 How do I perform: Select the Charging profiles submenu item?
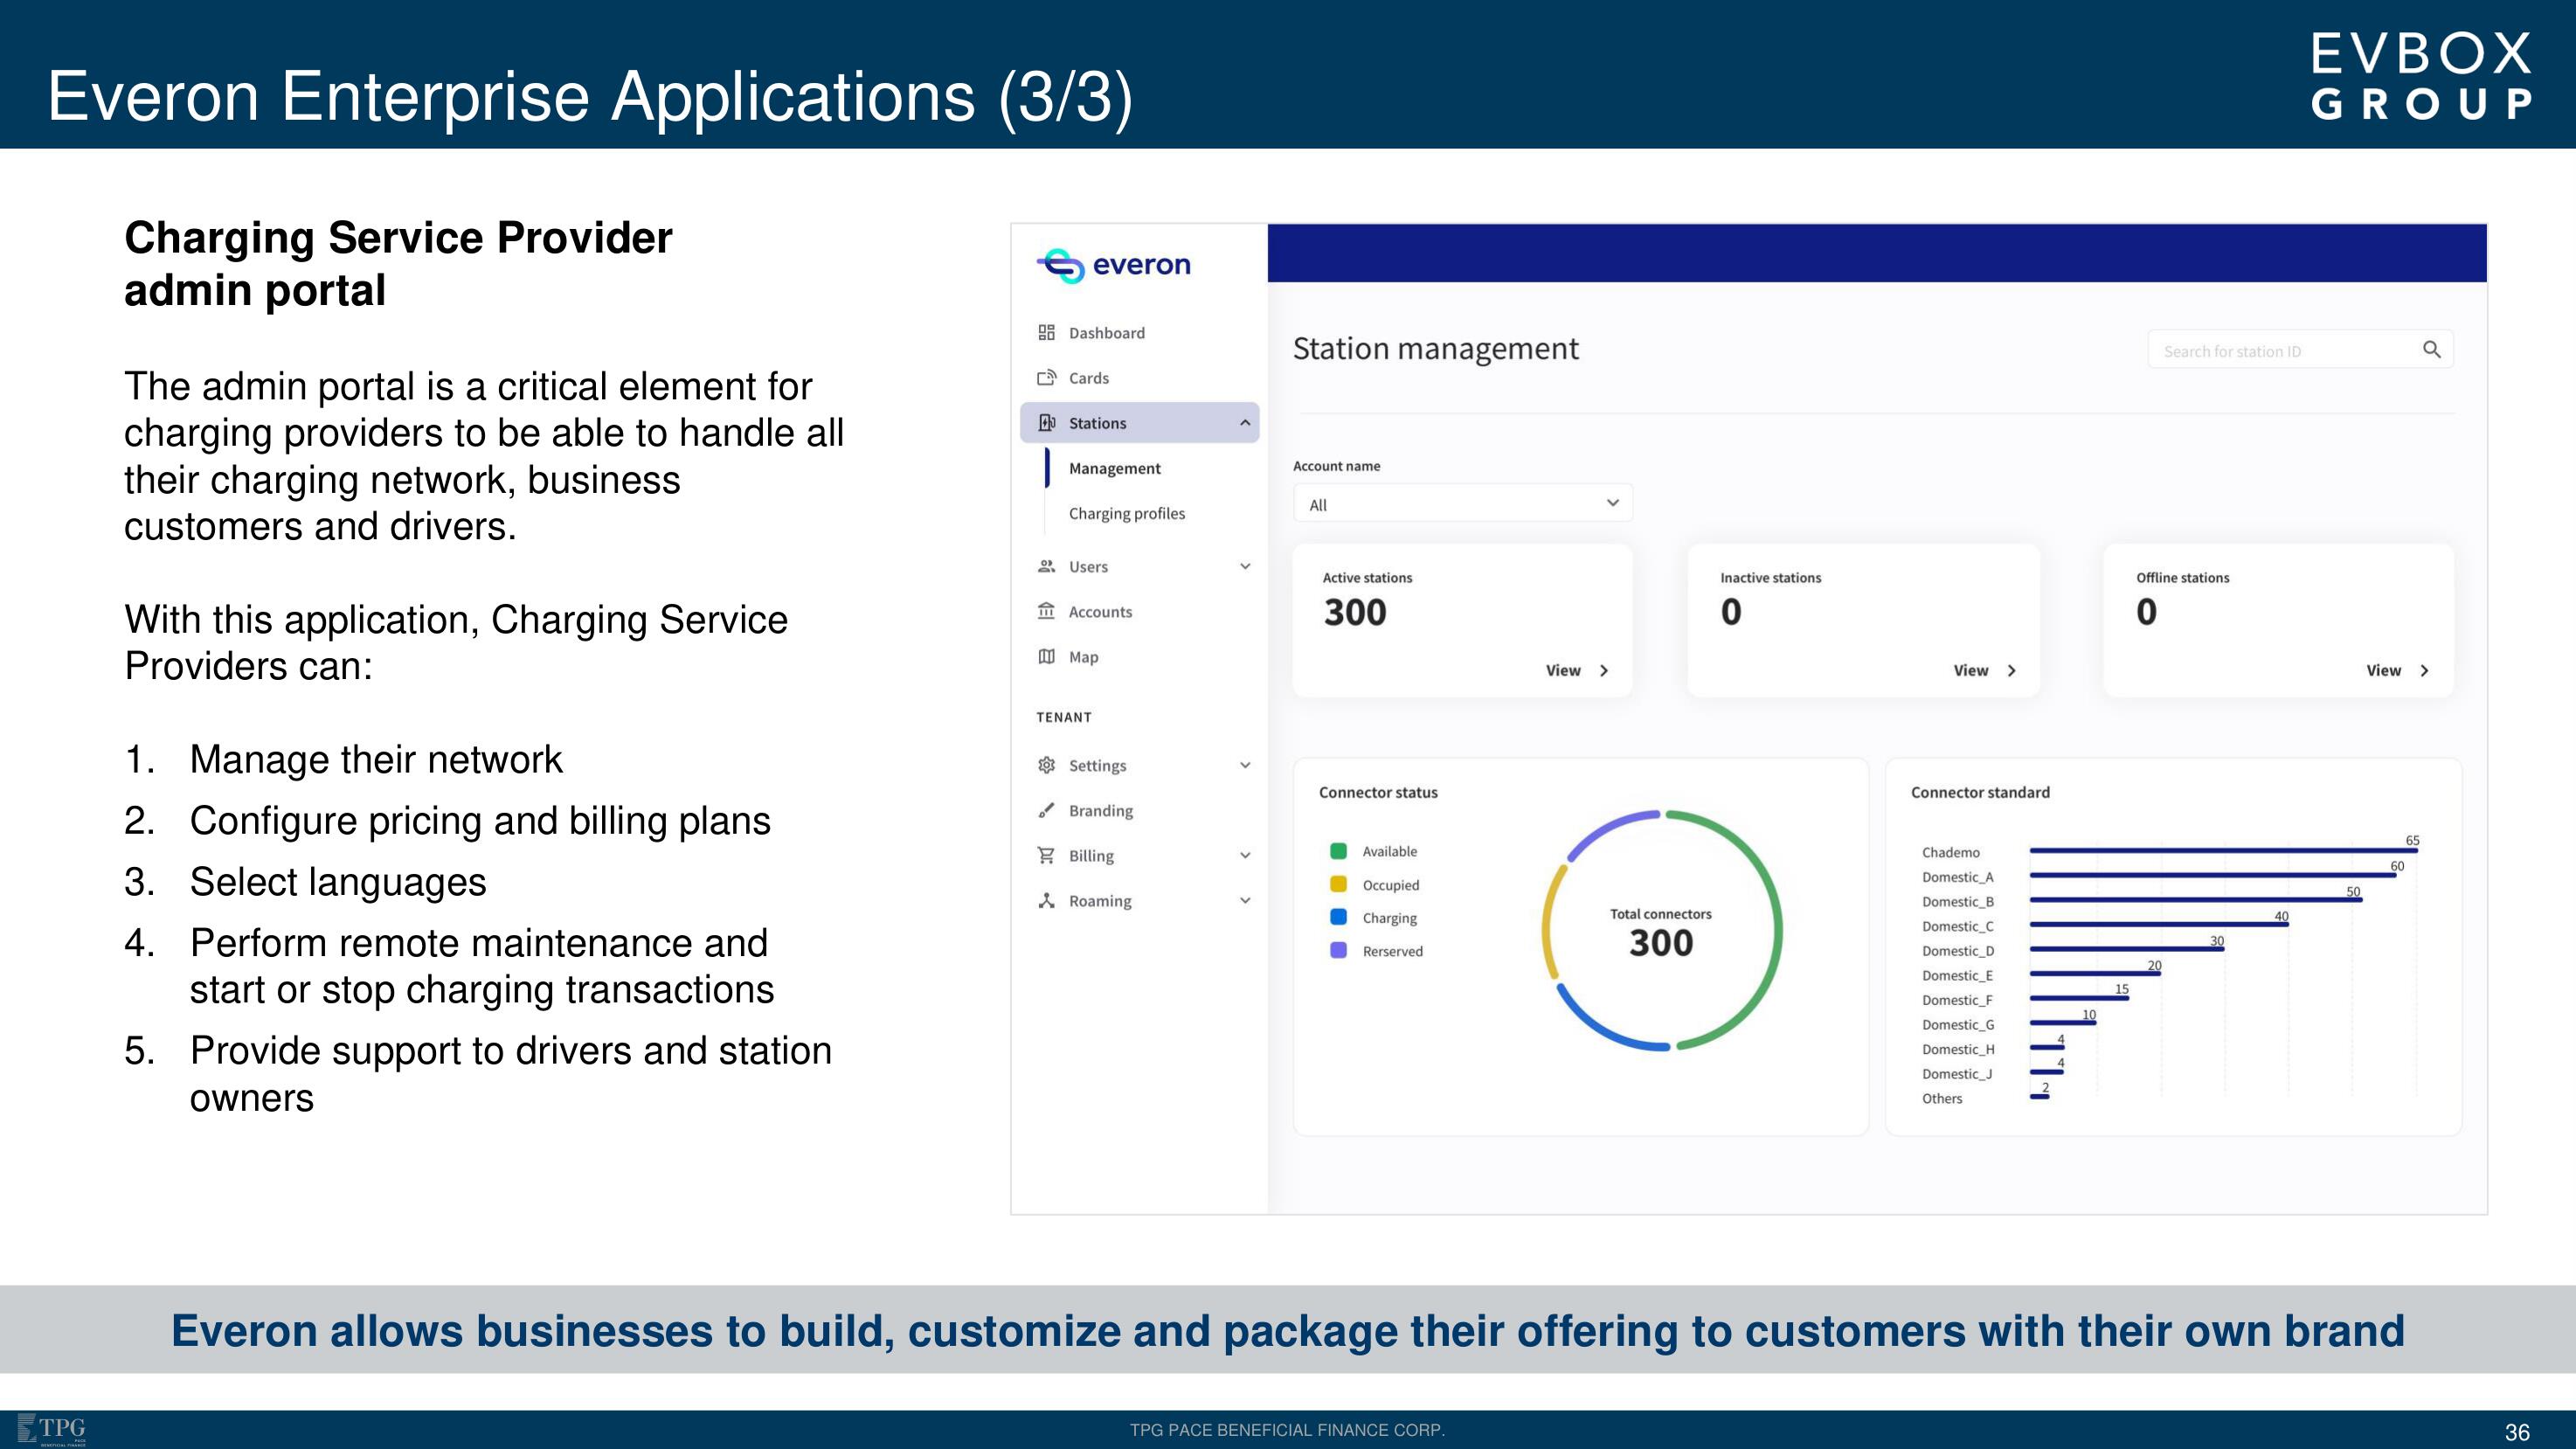point(1126,513)
